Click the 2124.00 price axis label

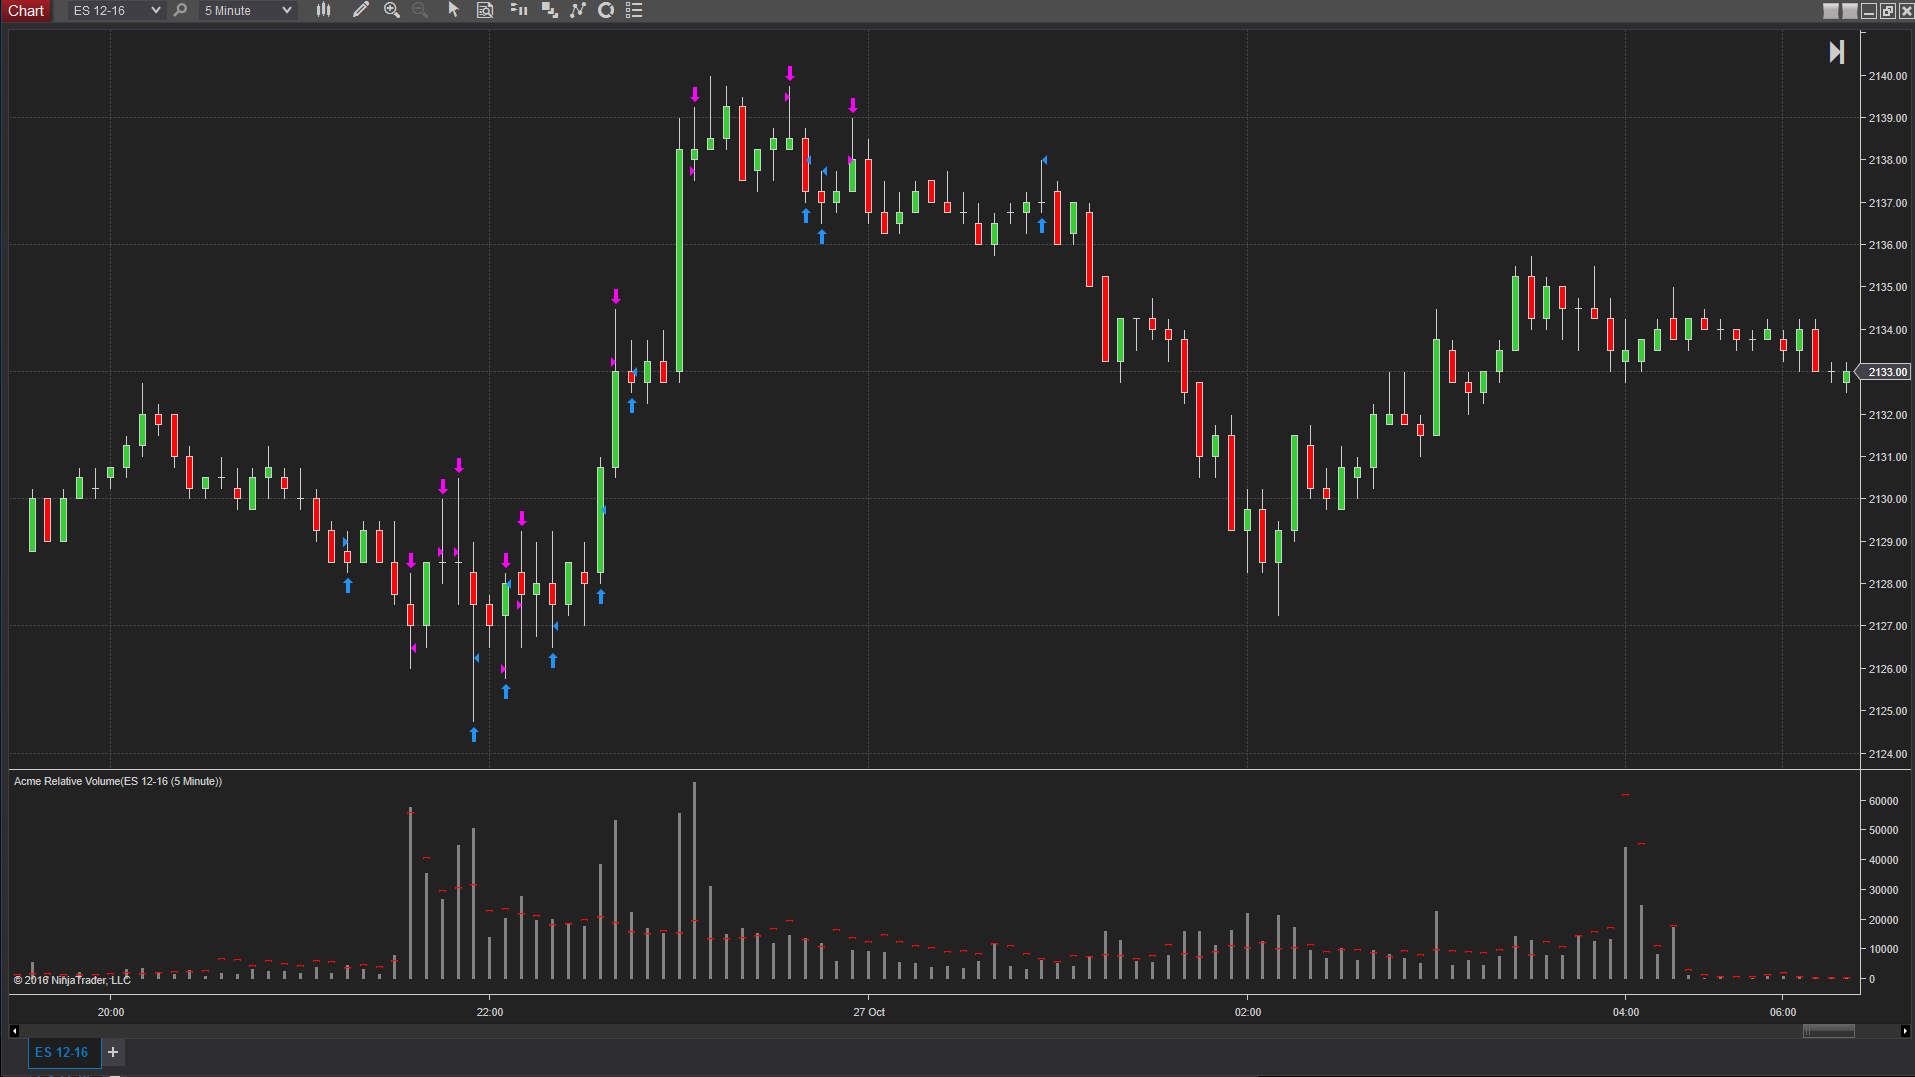click(x=1888, y=754)
